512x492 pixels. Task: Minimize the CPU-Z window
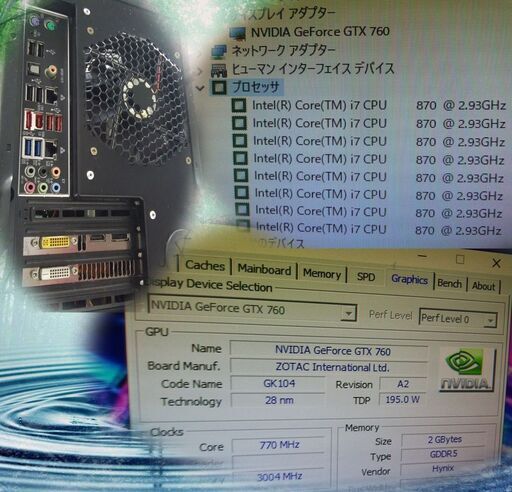click(422, 256)
